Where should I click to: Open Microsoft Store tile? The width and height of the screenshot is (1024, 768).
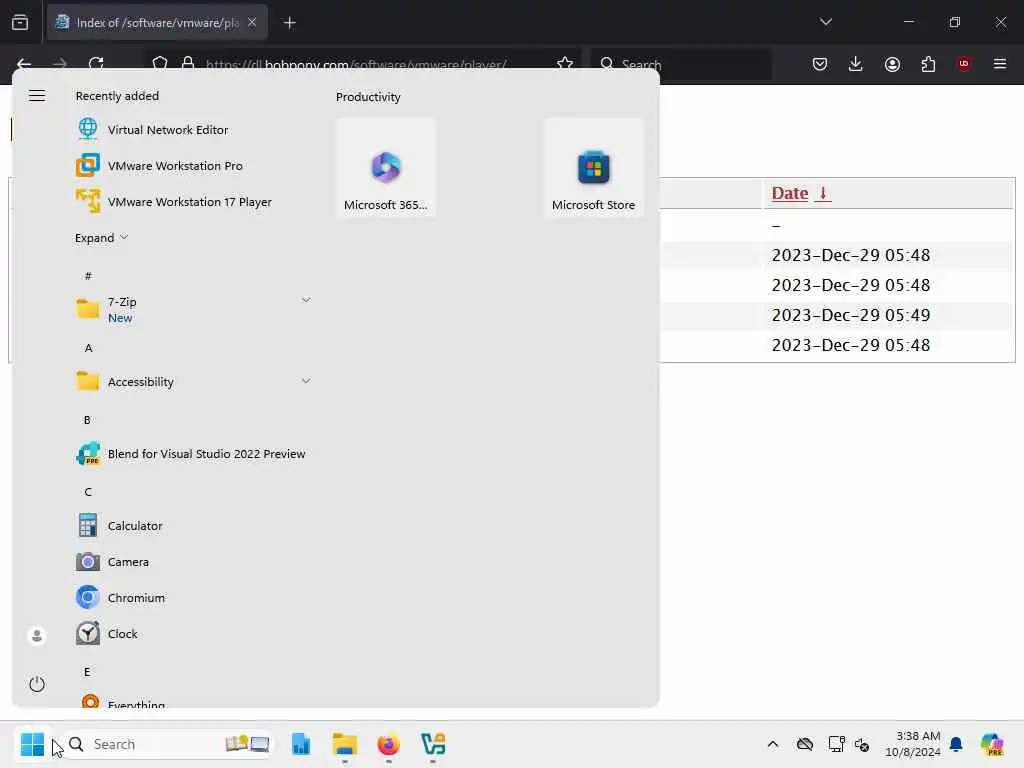coord(593,168)
